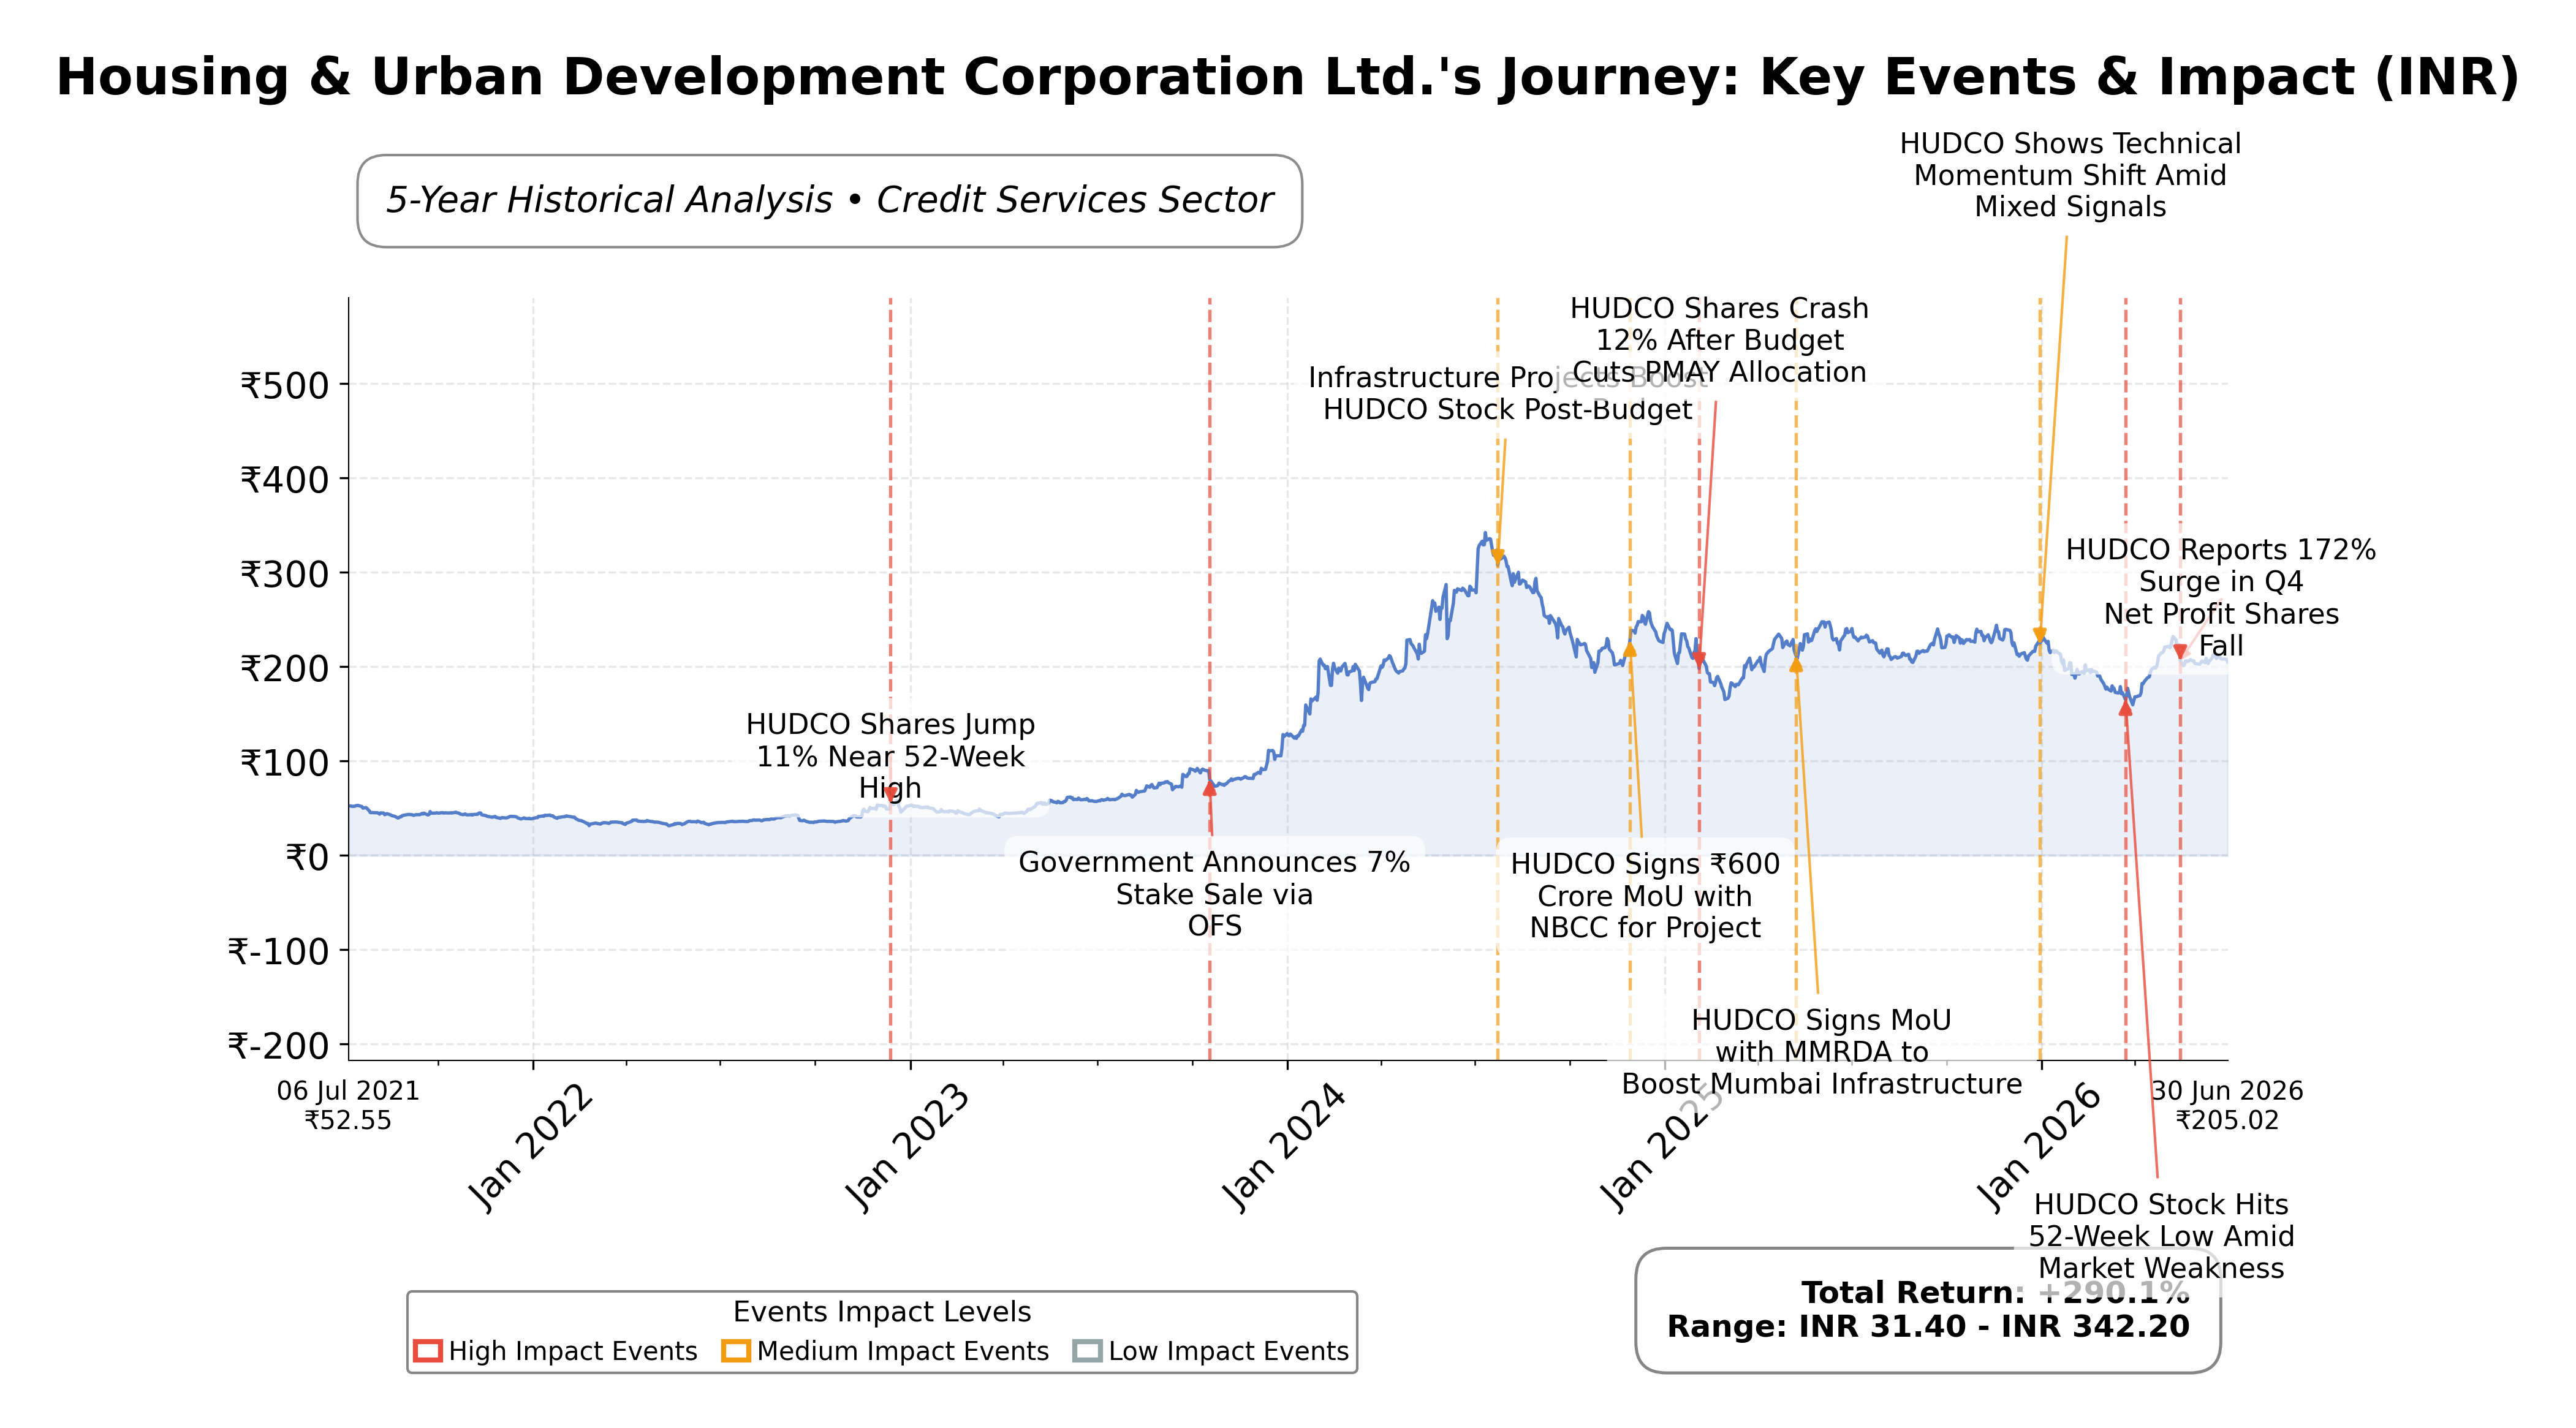Image resolution: width=2576 pixels, height=1428 pixels.
Task: Click the ₹400 y-axis label
Action: [x=284, y=479]
